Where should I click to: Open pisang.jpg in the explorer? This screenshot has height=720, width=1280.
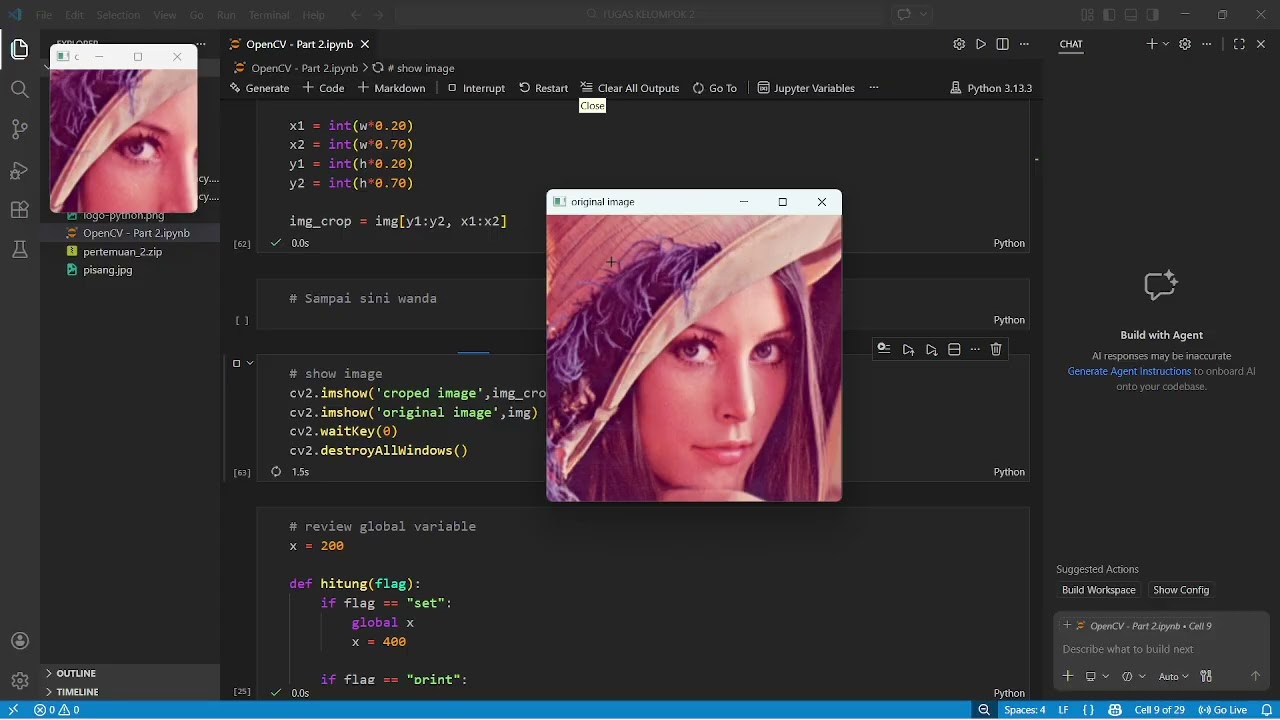108,270
